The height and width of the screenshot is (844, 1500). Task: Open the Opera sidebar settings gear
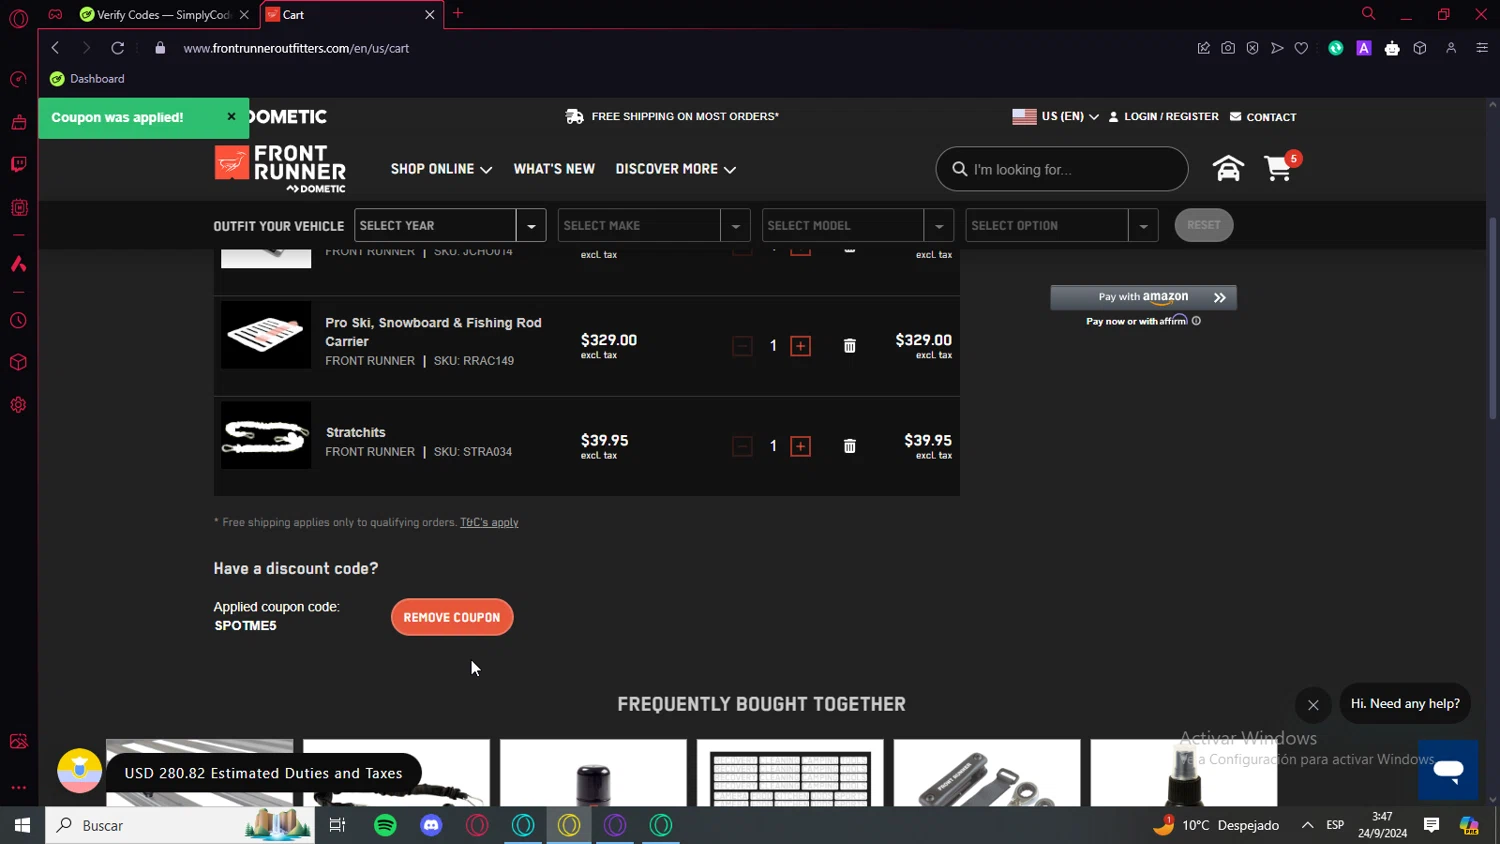18,405
